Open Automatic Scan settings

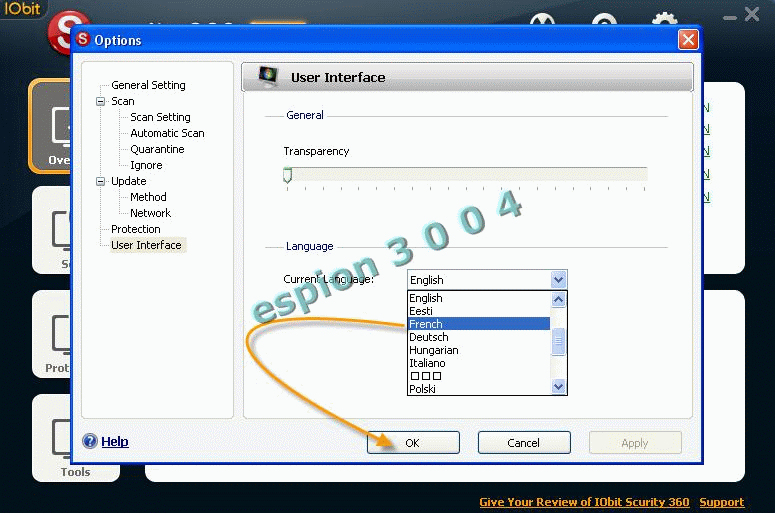tap(167, 133)
